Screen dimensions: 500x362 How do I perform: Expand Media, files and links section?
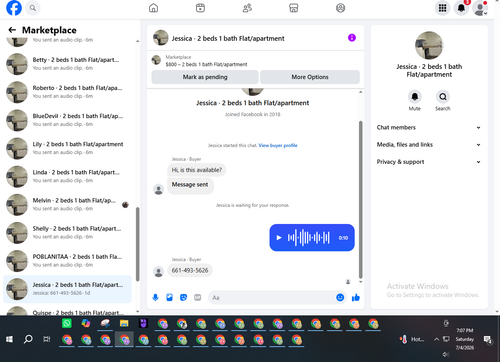tap(429, 144)
